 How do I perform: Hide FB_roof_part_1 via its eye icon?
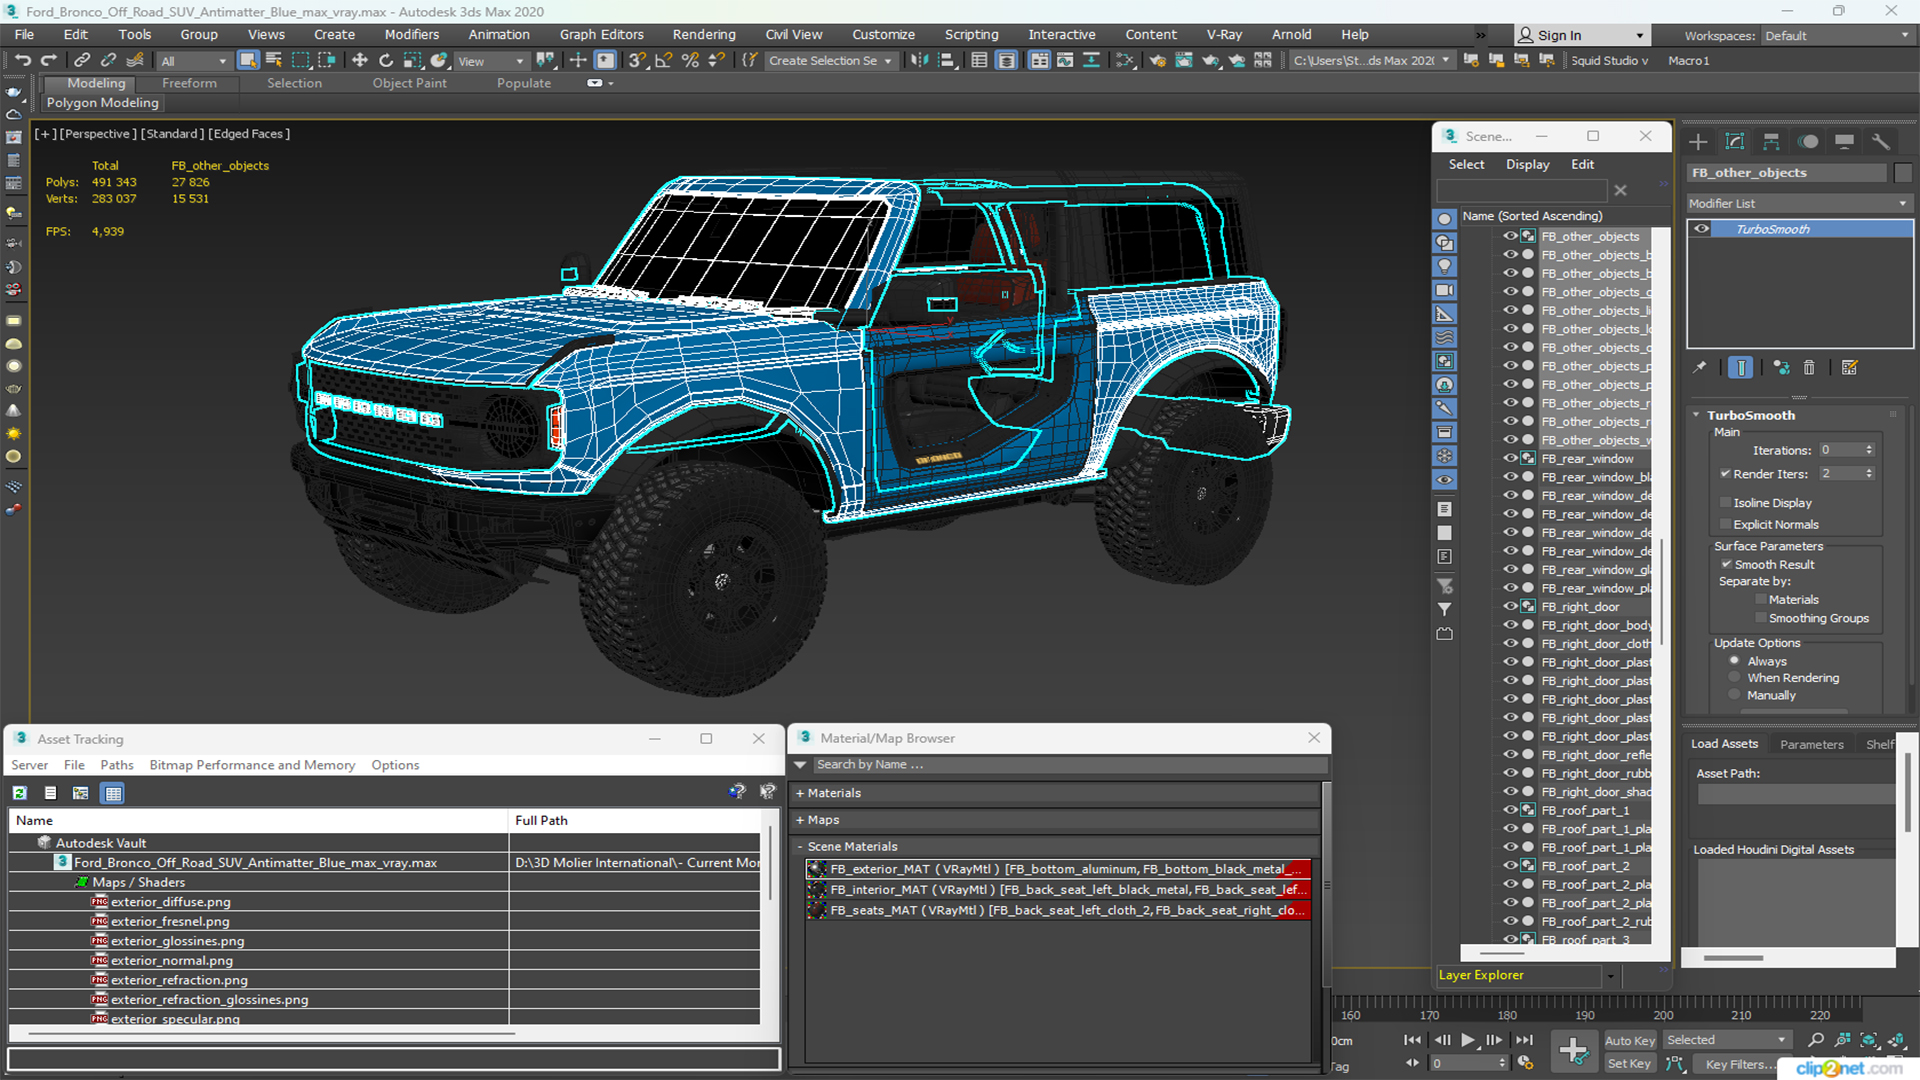point(1510,811)
